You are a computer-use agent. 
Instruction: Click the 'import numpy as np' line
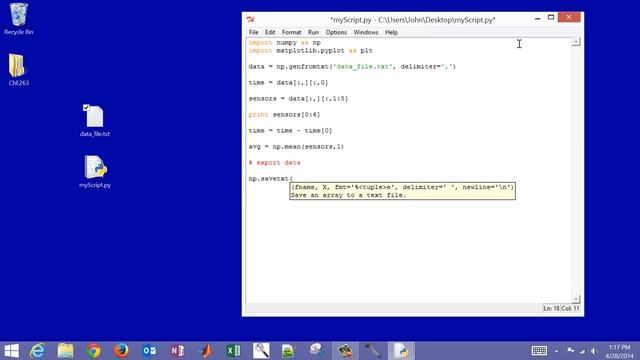click(284, 42)
